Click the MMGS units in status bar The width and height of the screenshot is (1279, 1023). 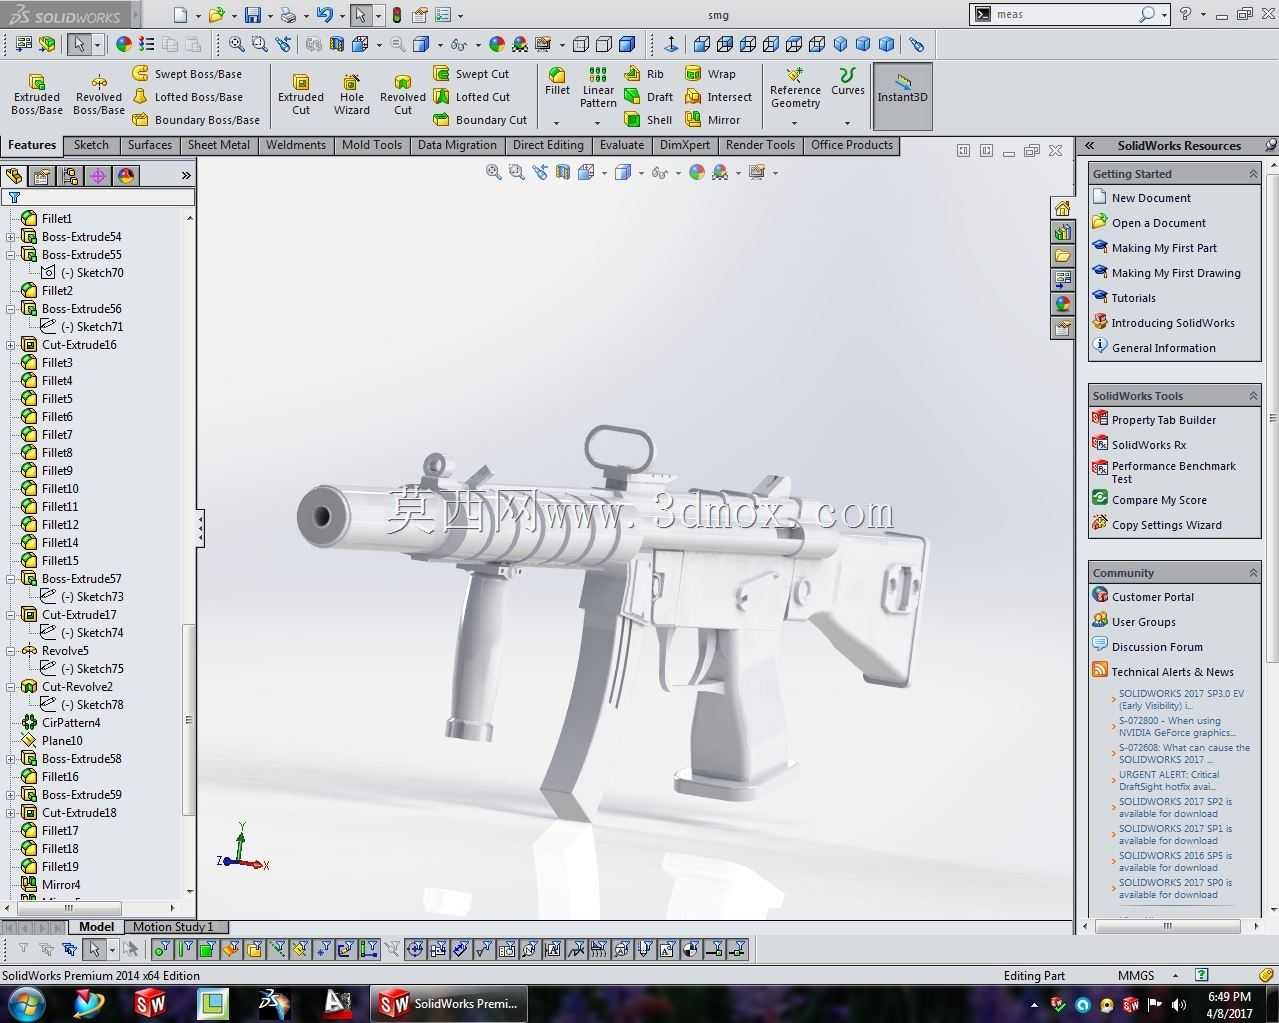pyautogui.click(x=1136, y=975)
